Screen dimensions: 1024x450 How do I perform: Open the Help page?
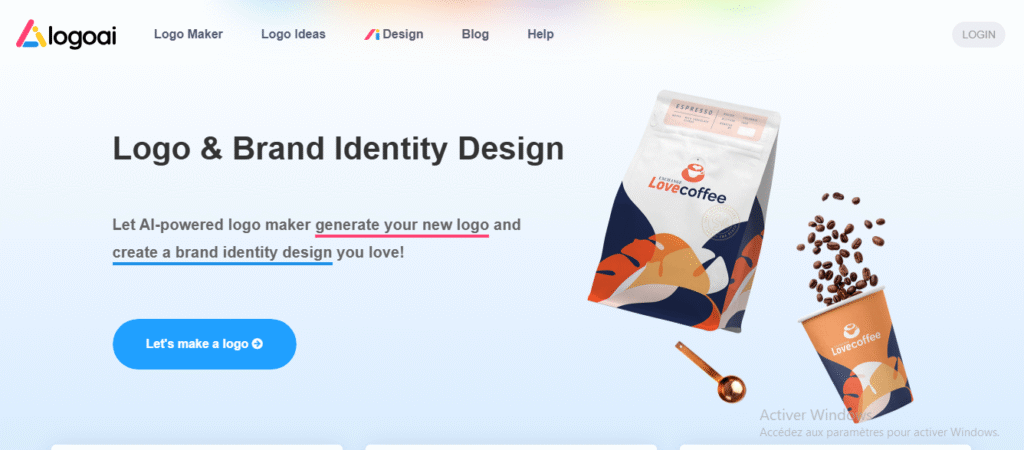pos(541,34)
